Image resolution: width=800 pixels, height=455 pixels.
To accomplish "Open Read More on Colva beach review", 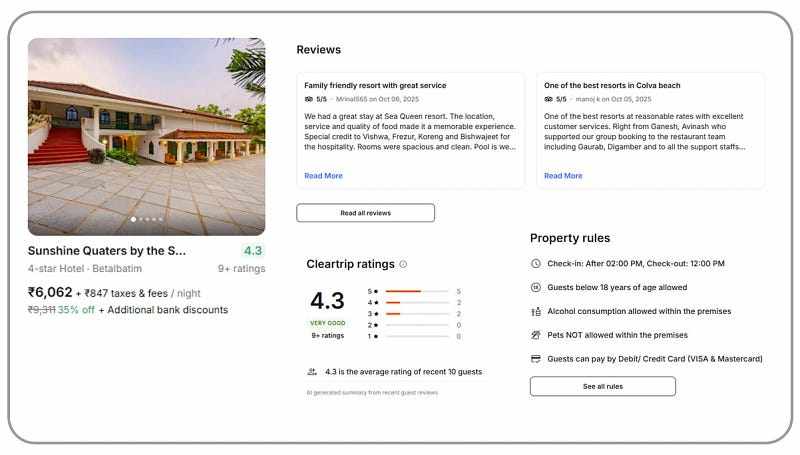I will tap(563, 176).
